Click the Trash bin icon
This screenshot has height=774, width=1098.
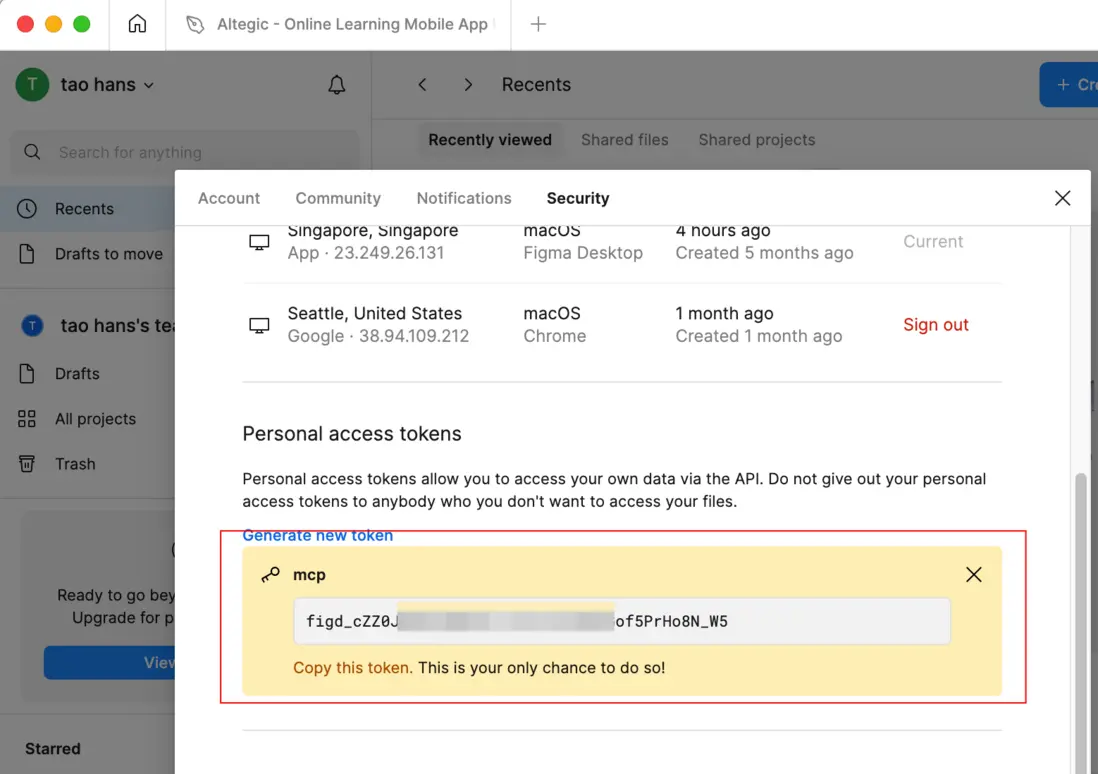pos(27,464)
